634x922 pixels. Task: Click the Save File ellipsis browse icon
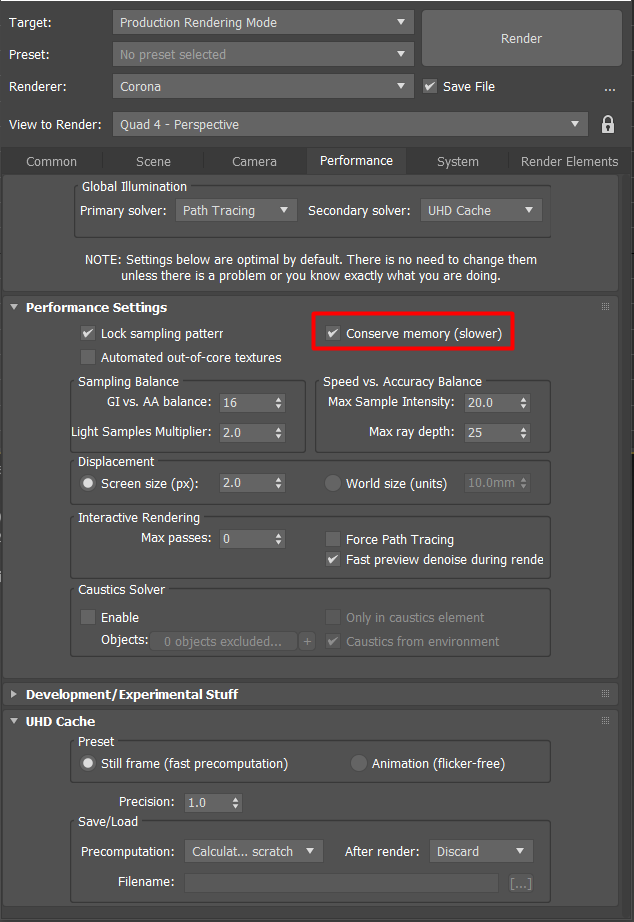[610, 88]
